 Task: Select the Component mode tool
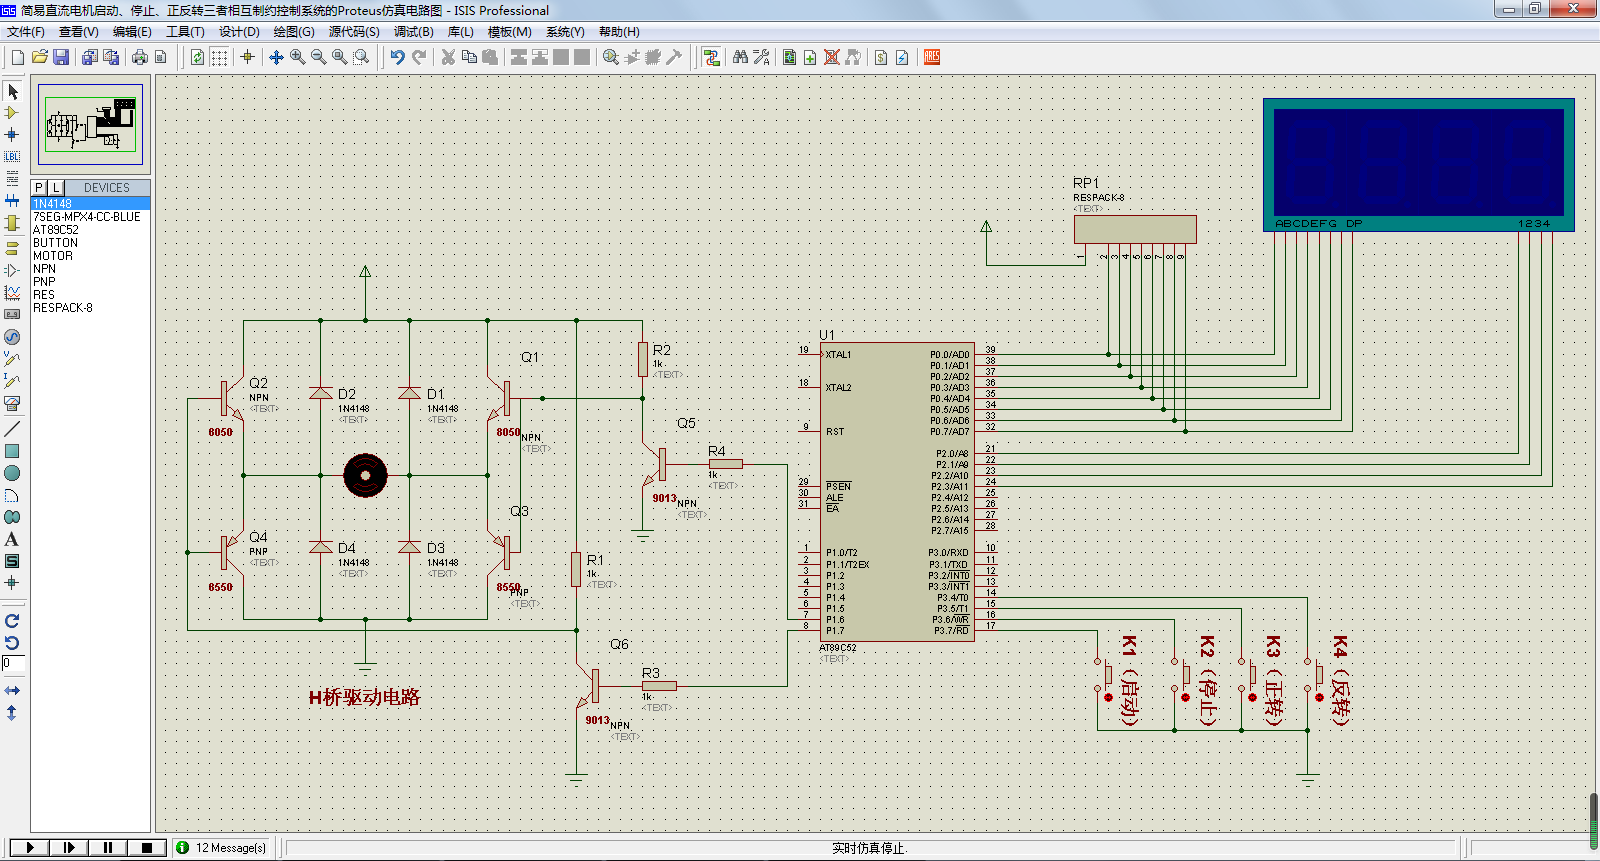(x=12, y=113)
